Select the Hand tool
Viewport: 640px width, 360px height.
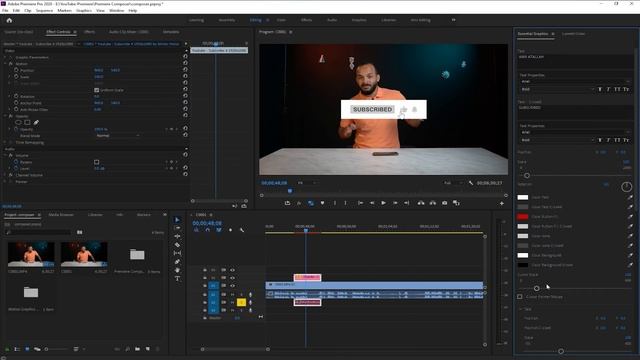click(x=177, y=270)
